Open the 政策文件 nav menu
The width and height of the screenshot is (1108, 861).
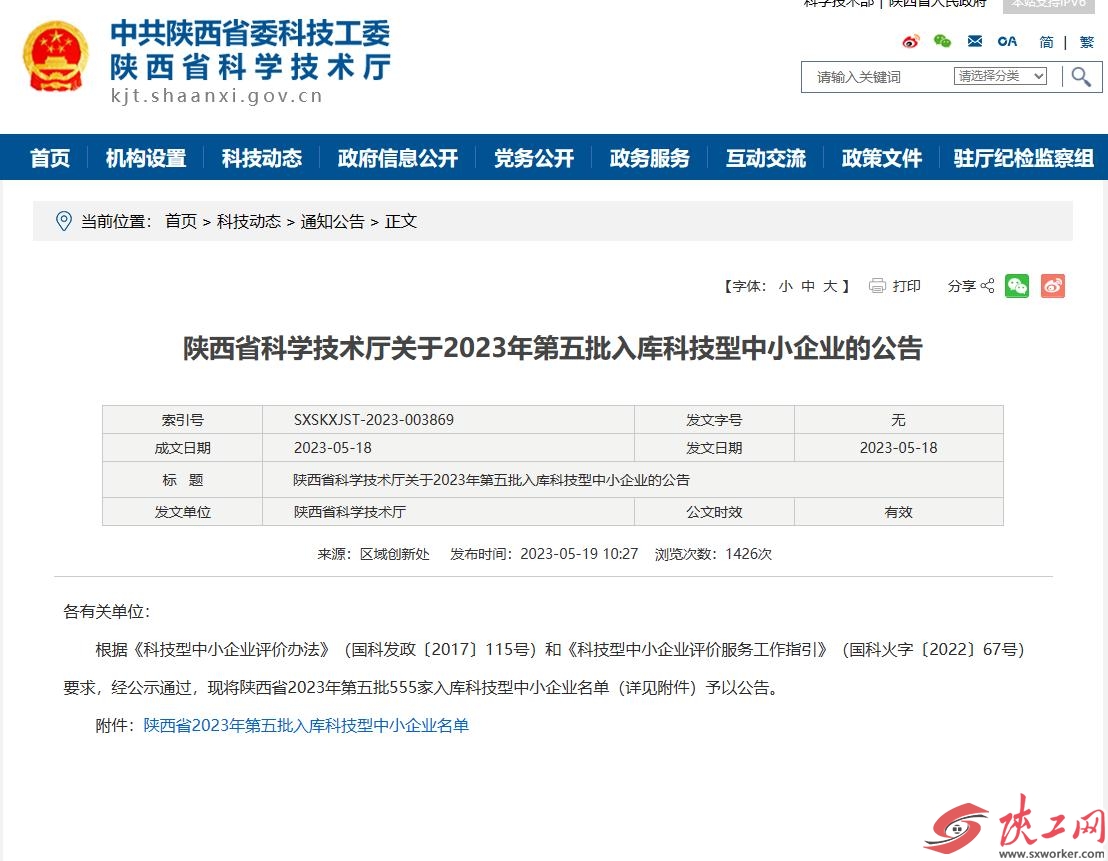[x=882, y=158]
